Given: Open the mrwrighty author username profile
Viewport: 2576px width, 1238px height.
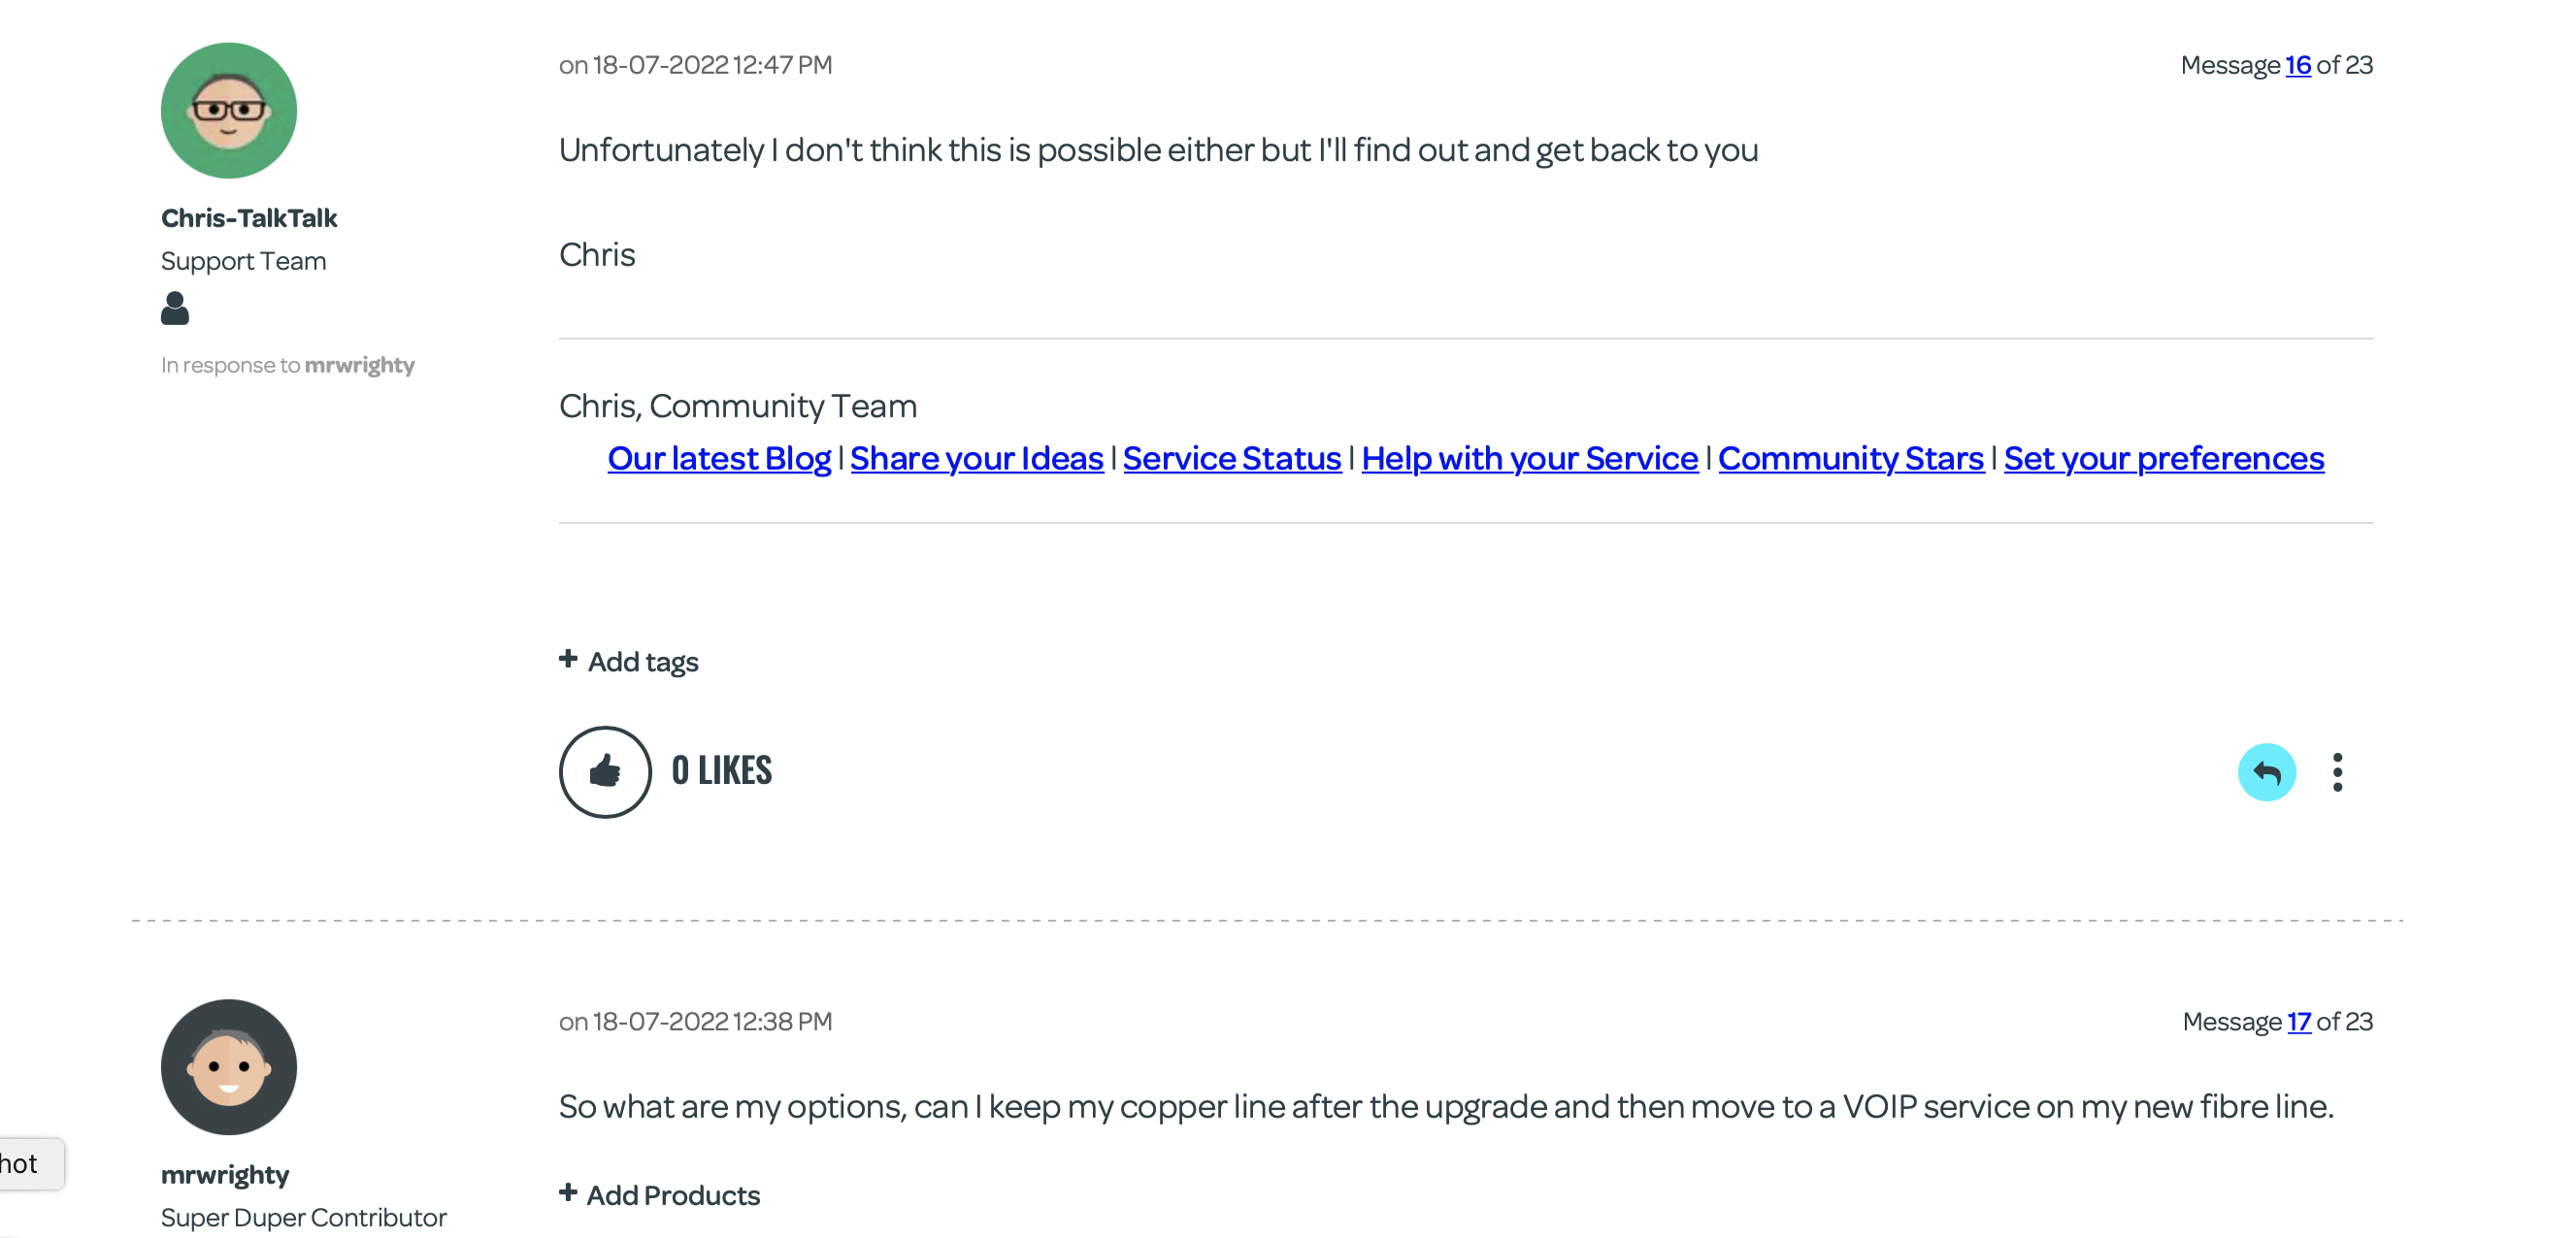Looking at the screenshot, I should coord(225,1174).
